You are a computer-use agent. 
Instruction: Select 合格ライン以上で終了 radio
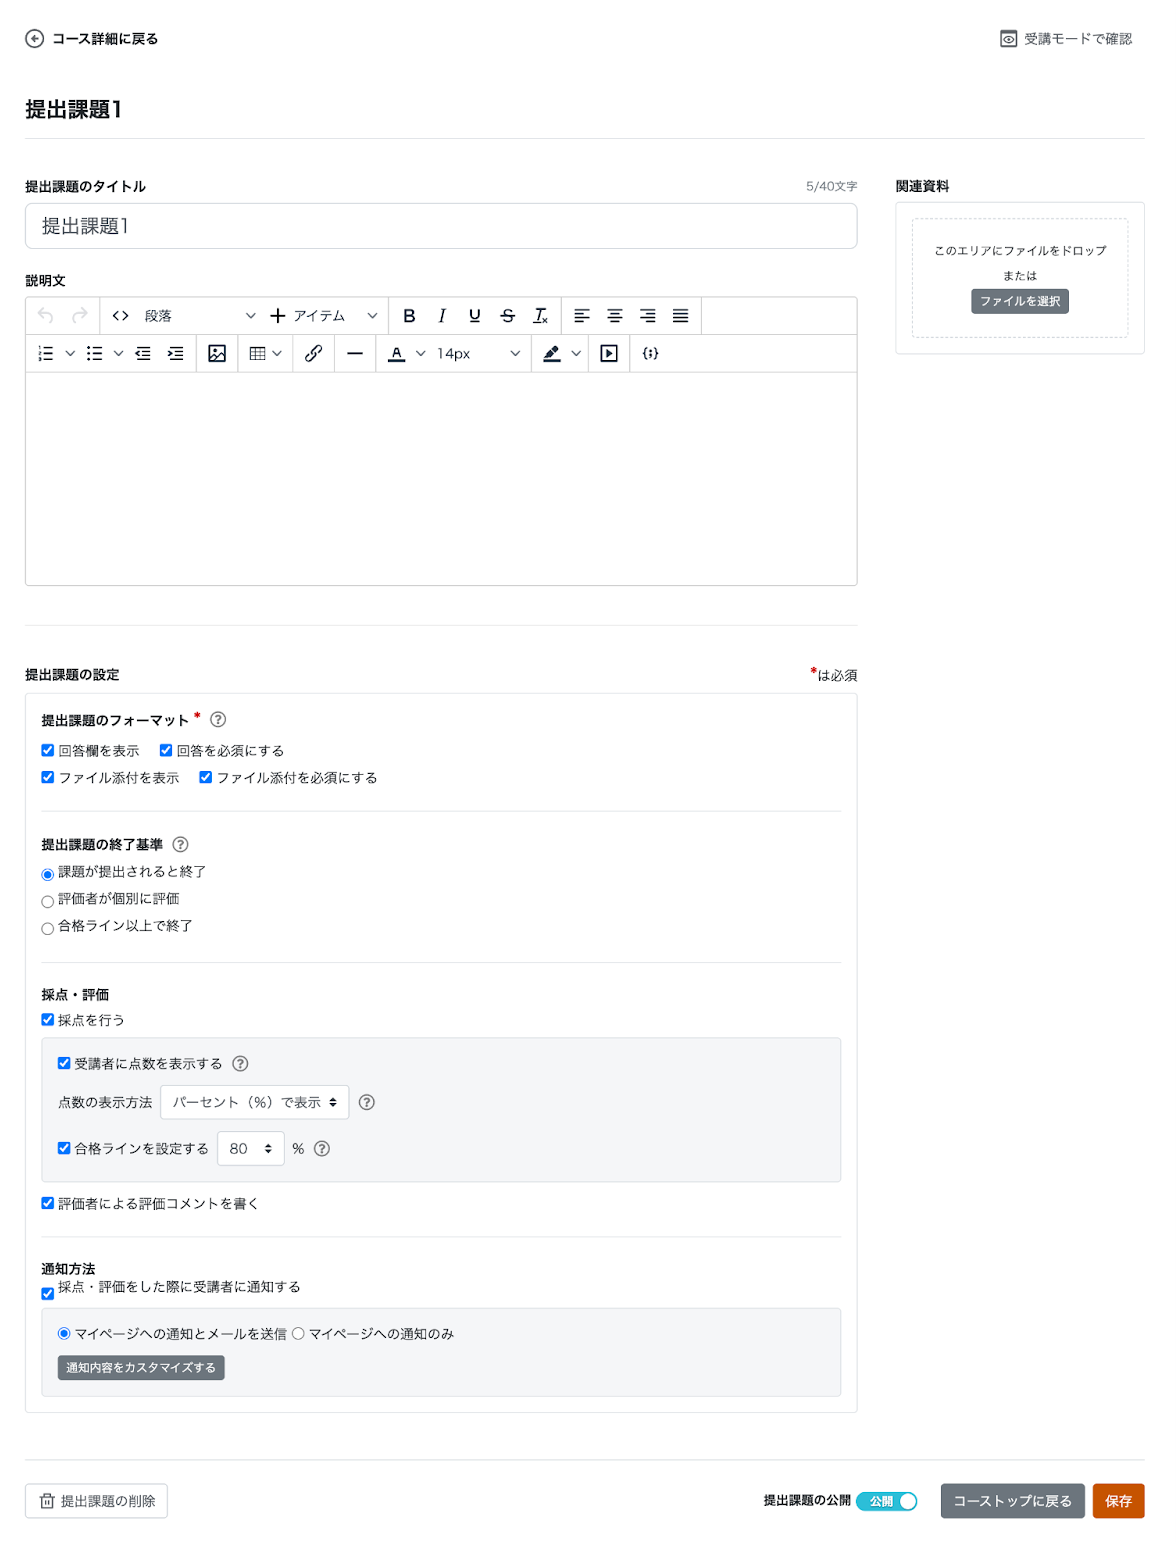[x=48, y=929]
